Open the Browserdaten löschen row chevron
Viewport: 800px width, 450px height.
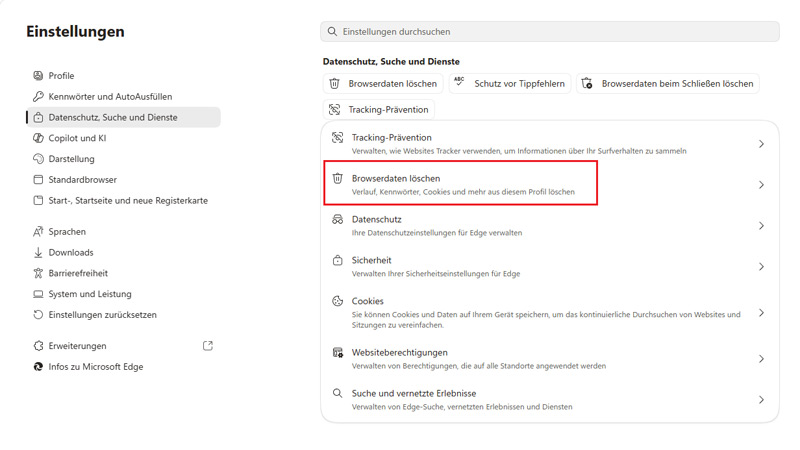click(x=761, y=185)
